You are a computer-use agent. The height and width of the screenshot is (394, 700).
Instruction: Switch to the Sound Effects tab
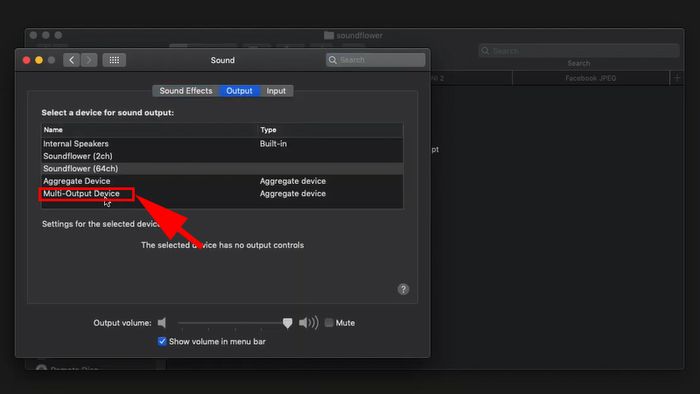coord(186,91)
